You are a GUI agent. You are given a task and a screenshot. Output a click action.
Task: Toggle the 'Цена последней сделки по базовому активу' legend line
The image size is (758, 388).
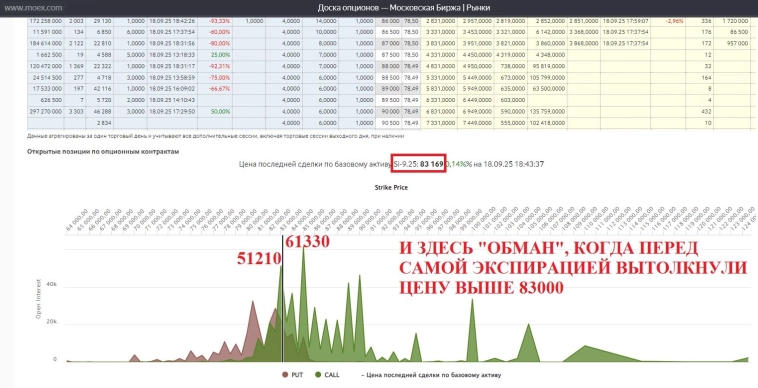coord(431,374)
